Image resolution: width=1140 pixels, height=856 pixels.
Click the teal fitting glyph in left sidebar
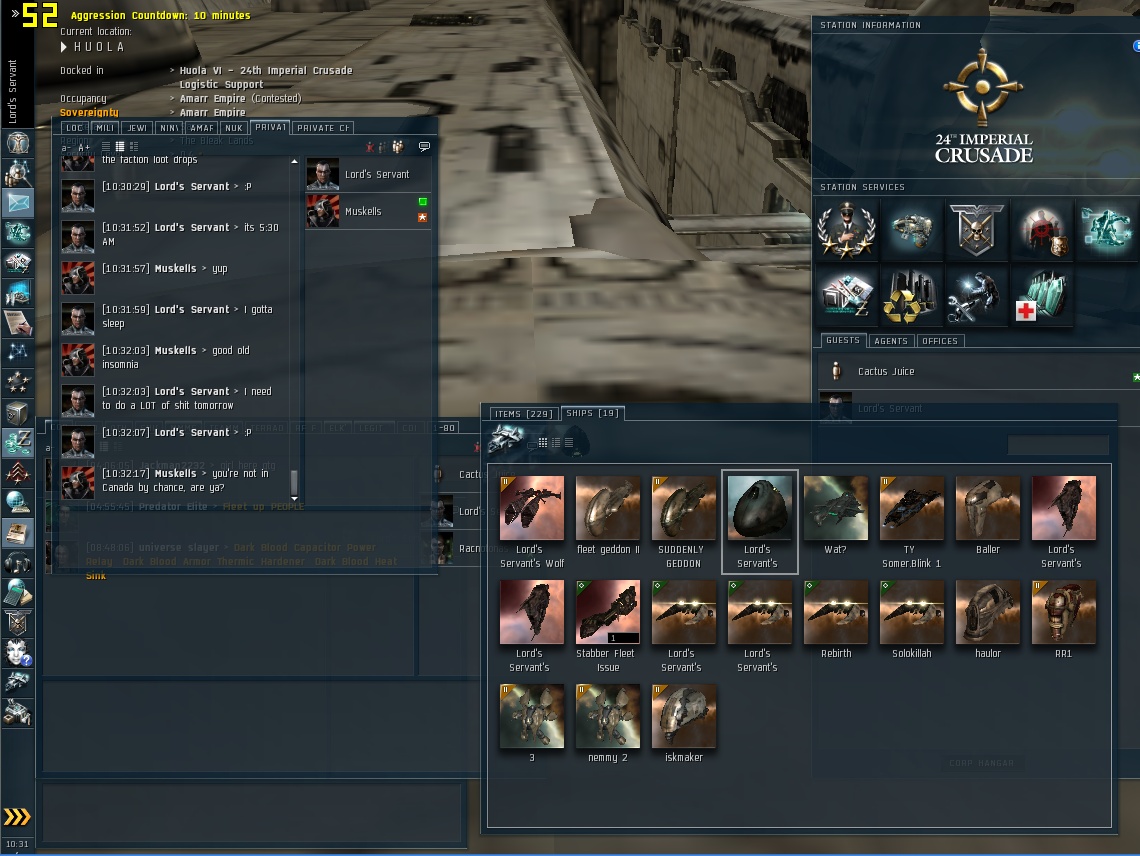click(17, 232)
